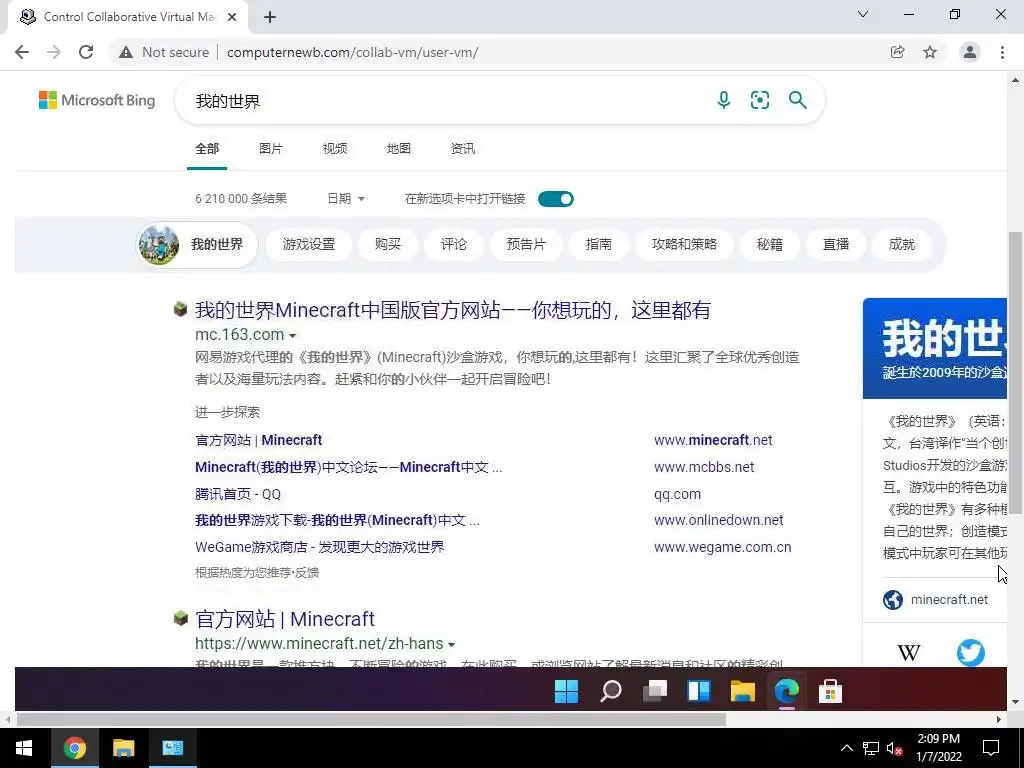
Task: Select the 指南 filter chip
Action: click(599, 244)
